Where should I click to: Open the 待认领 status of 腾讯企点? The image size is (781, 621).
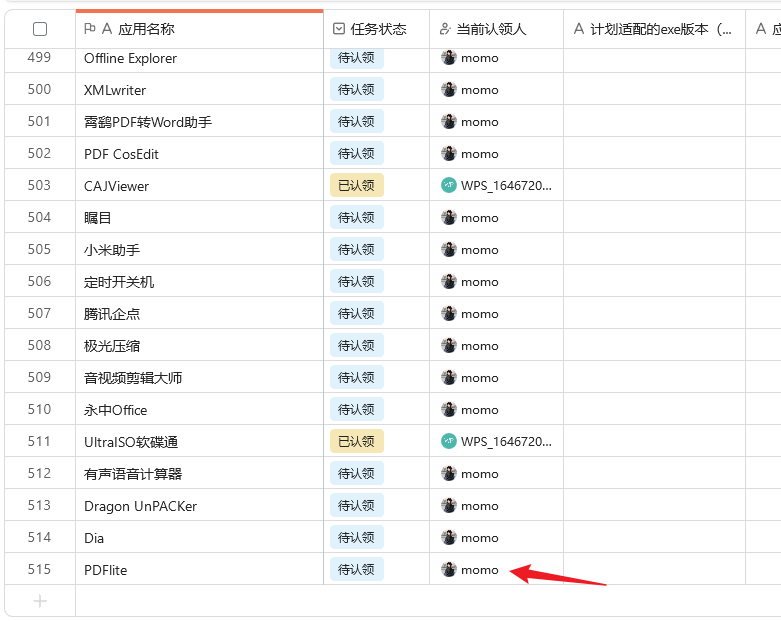point(357,313)
